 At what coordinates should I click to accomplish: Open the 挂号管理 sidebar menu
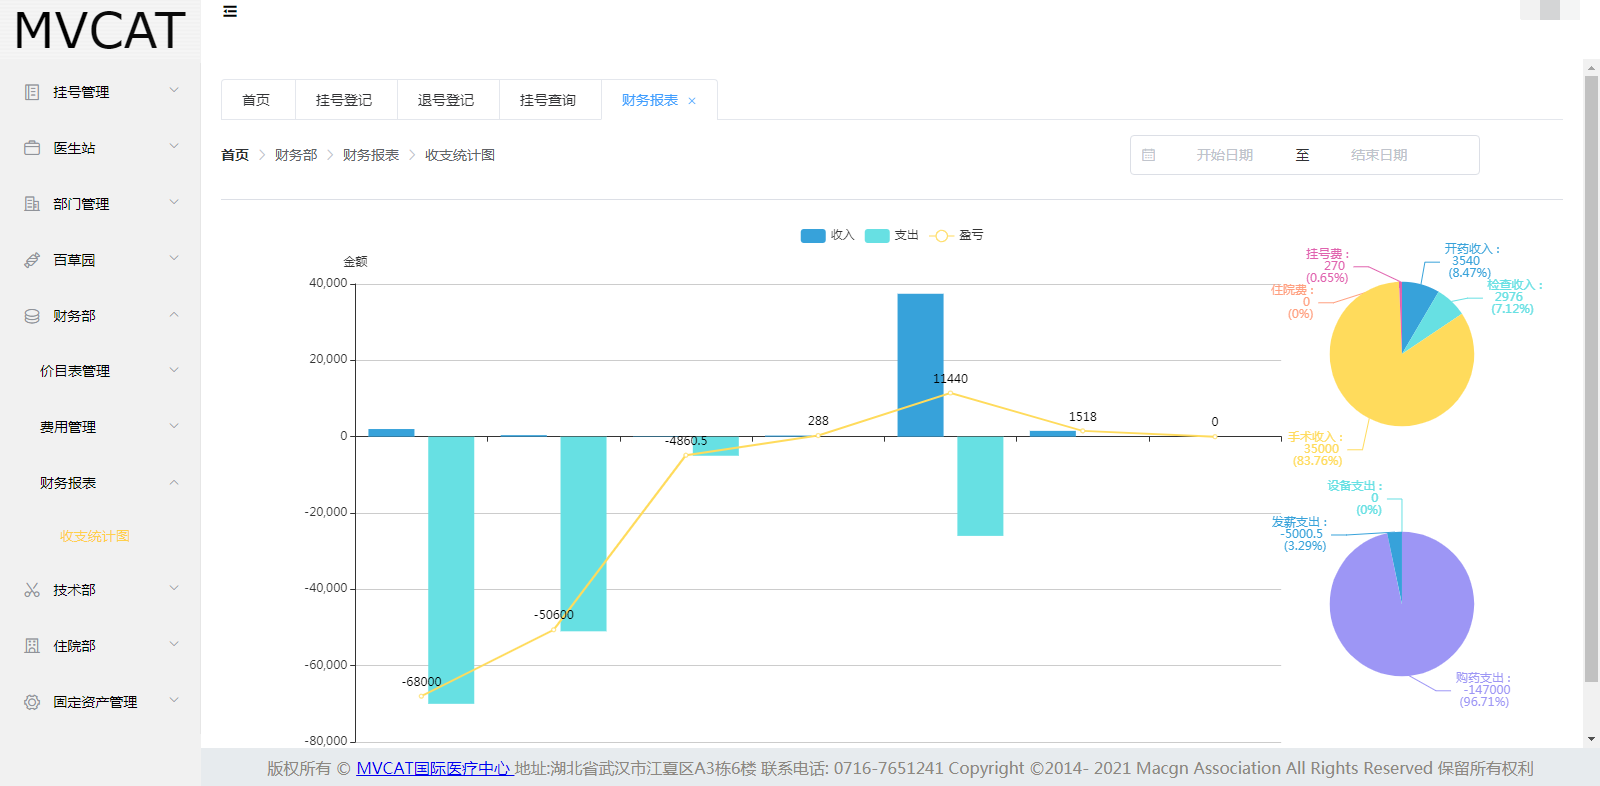tap(100, 92)
